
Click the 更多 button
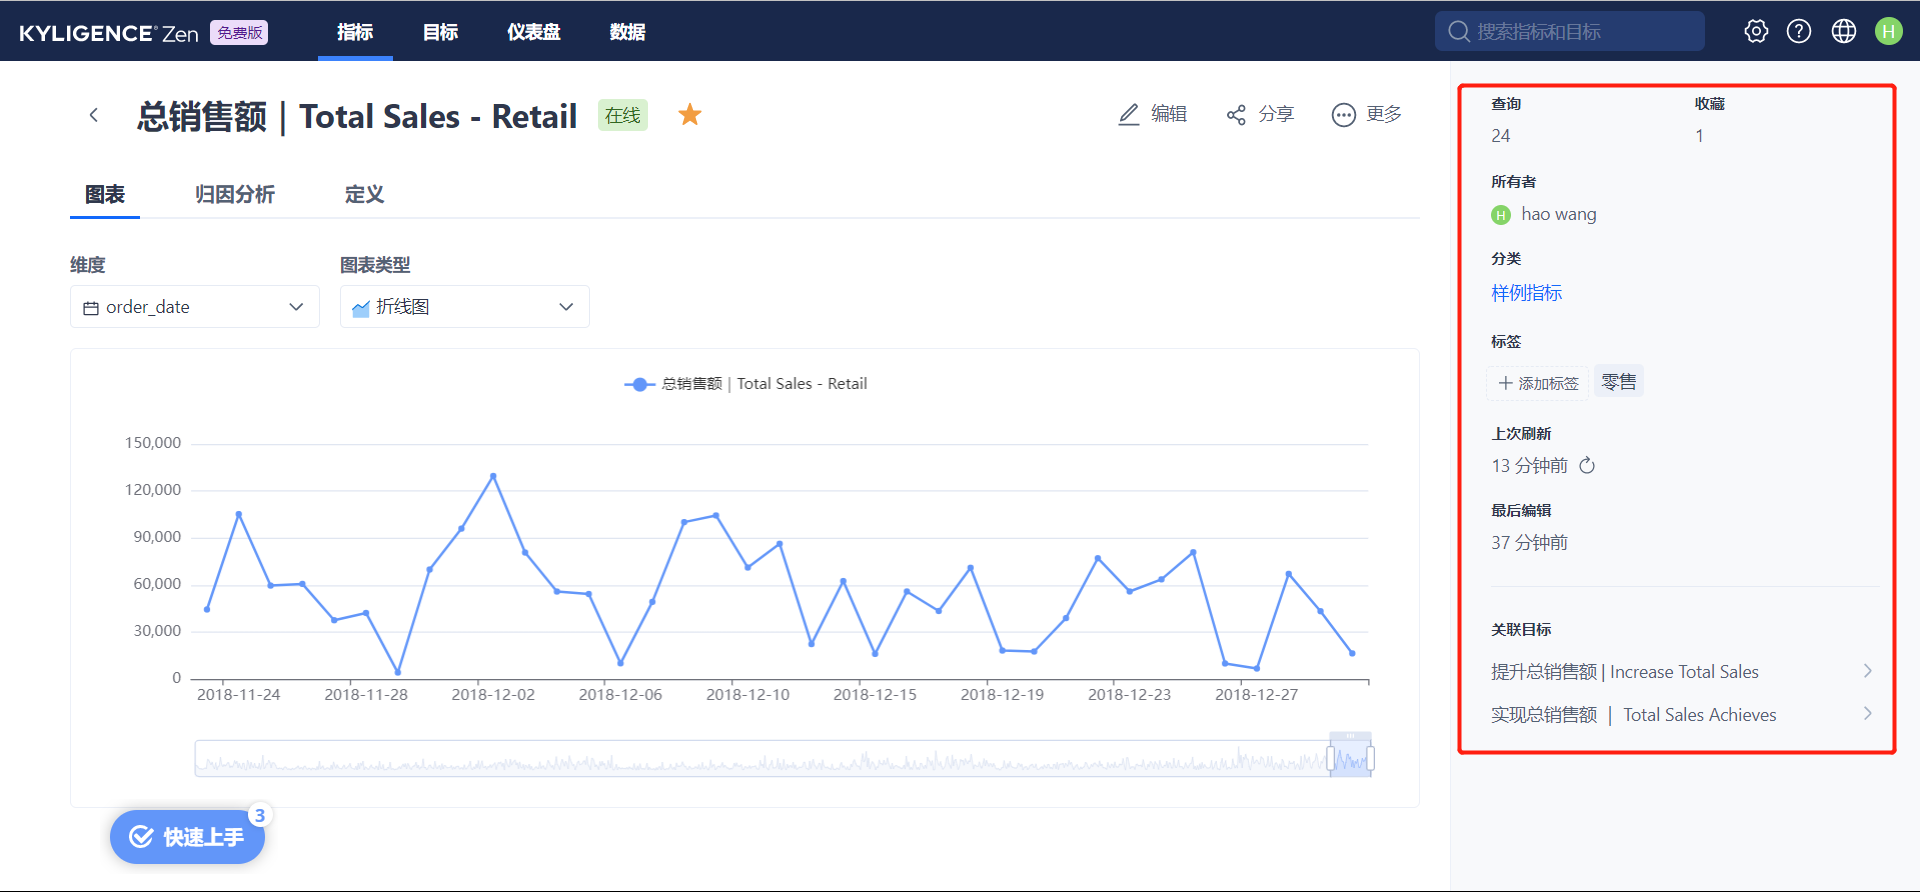coord(1367,114)
